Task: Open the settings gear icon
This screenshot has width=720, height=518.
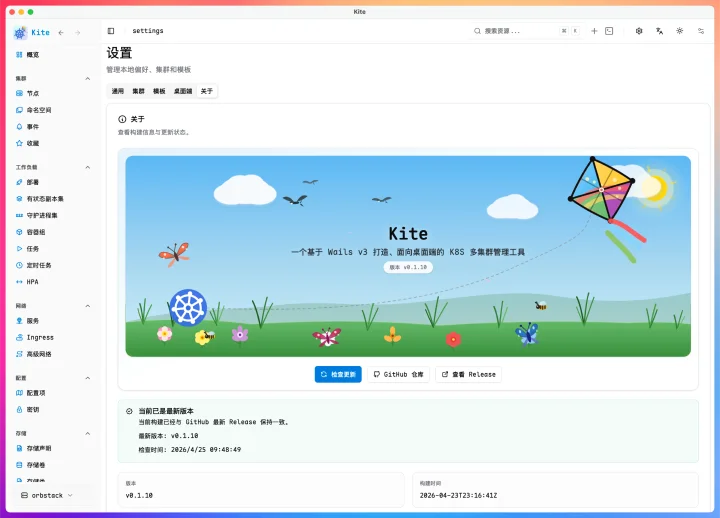Action: pos(639,31)
